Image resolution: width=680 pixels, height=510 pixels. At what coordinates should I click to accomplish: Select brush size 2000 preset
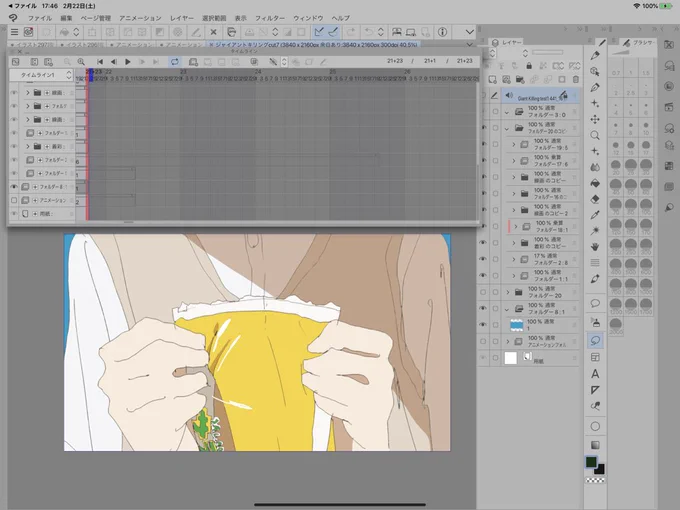click(615, 325)
